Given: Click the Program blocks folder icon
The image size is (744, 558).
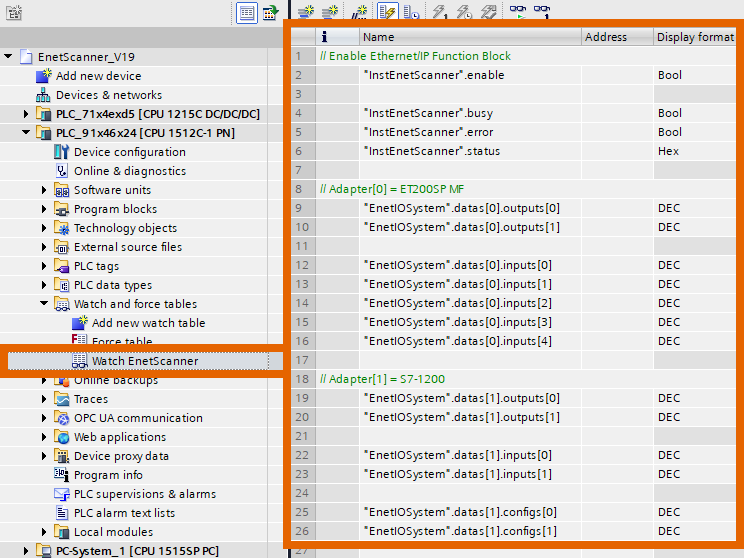Looking at the screenshot, I should click(61, 209).
